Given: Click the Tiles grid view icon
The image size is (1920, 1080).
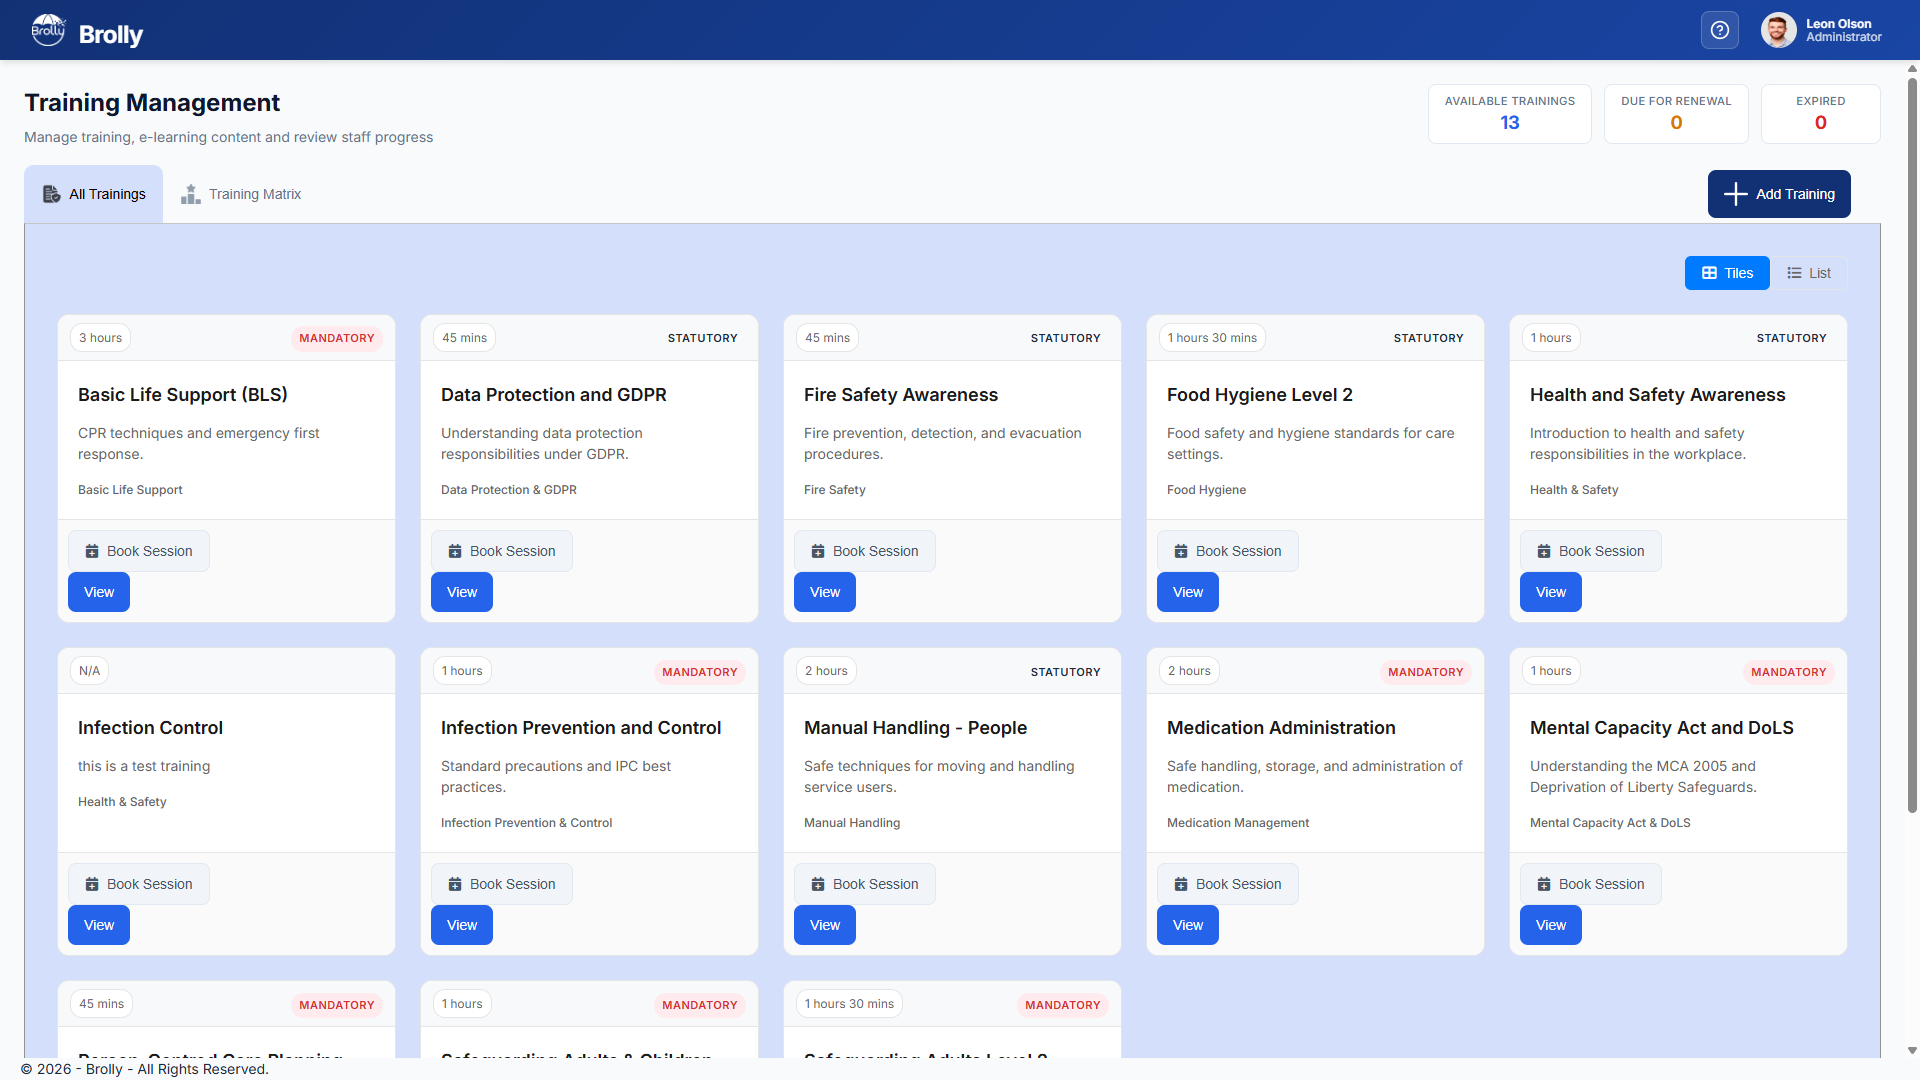Looking at the screenshot, I should (x=1709, y=273).
